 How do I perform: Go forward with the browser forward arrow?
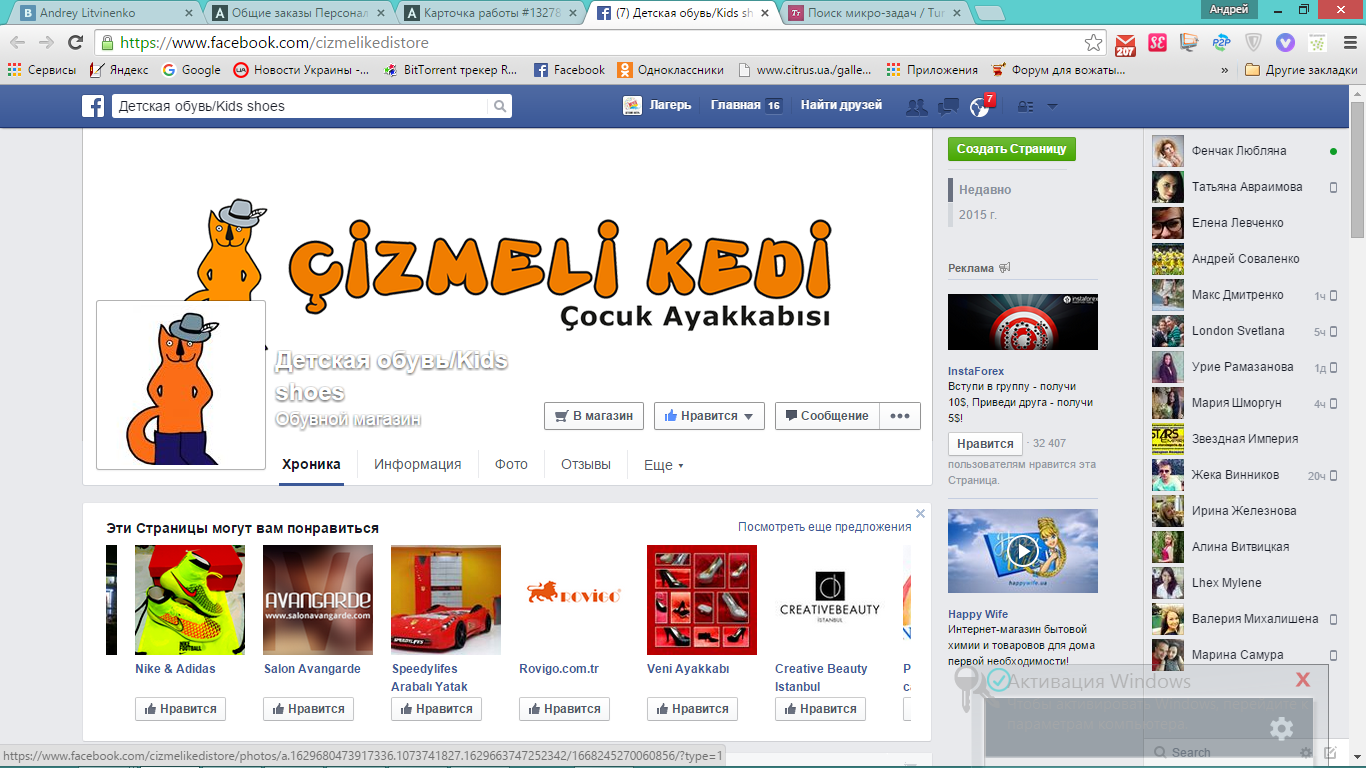46,42
